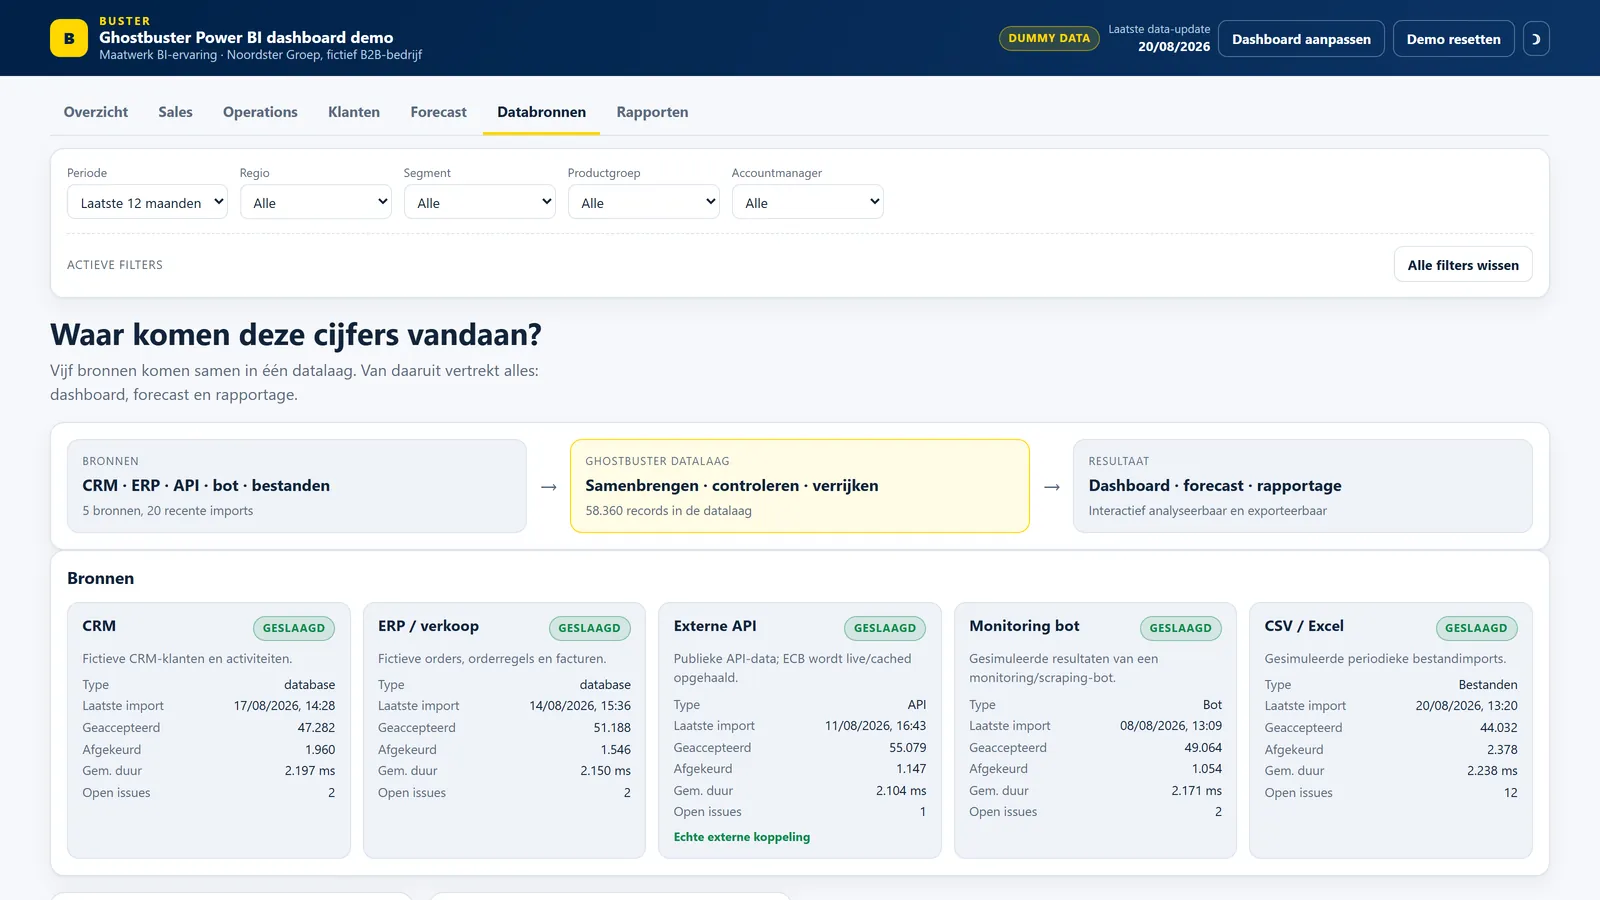Click CSV / Excel Type value Bestanden
The width and height of the screenshot is (1600, 900).
[x=1488, y=685]
